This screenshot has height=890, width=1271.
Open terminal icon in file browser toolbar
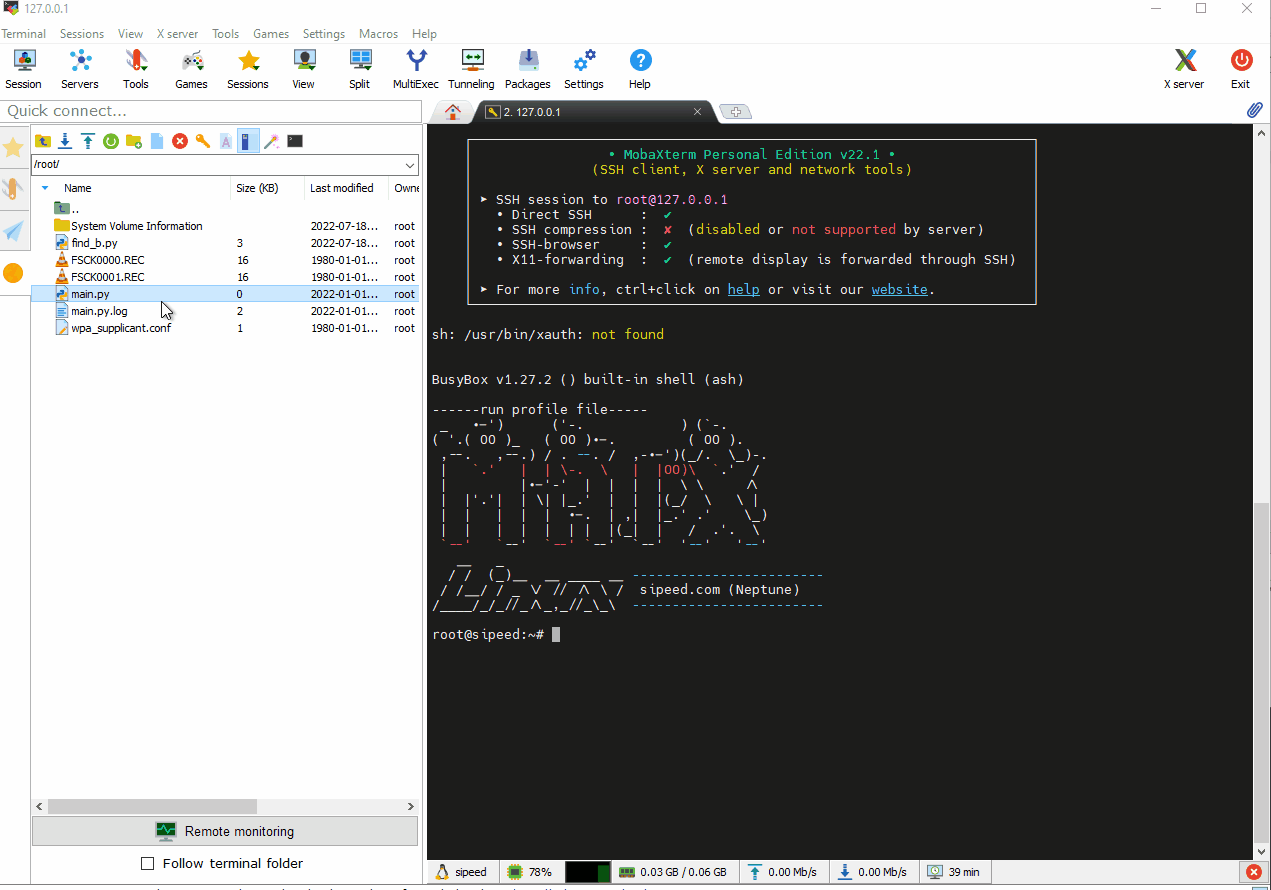click(x=295, y=141)
